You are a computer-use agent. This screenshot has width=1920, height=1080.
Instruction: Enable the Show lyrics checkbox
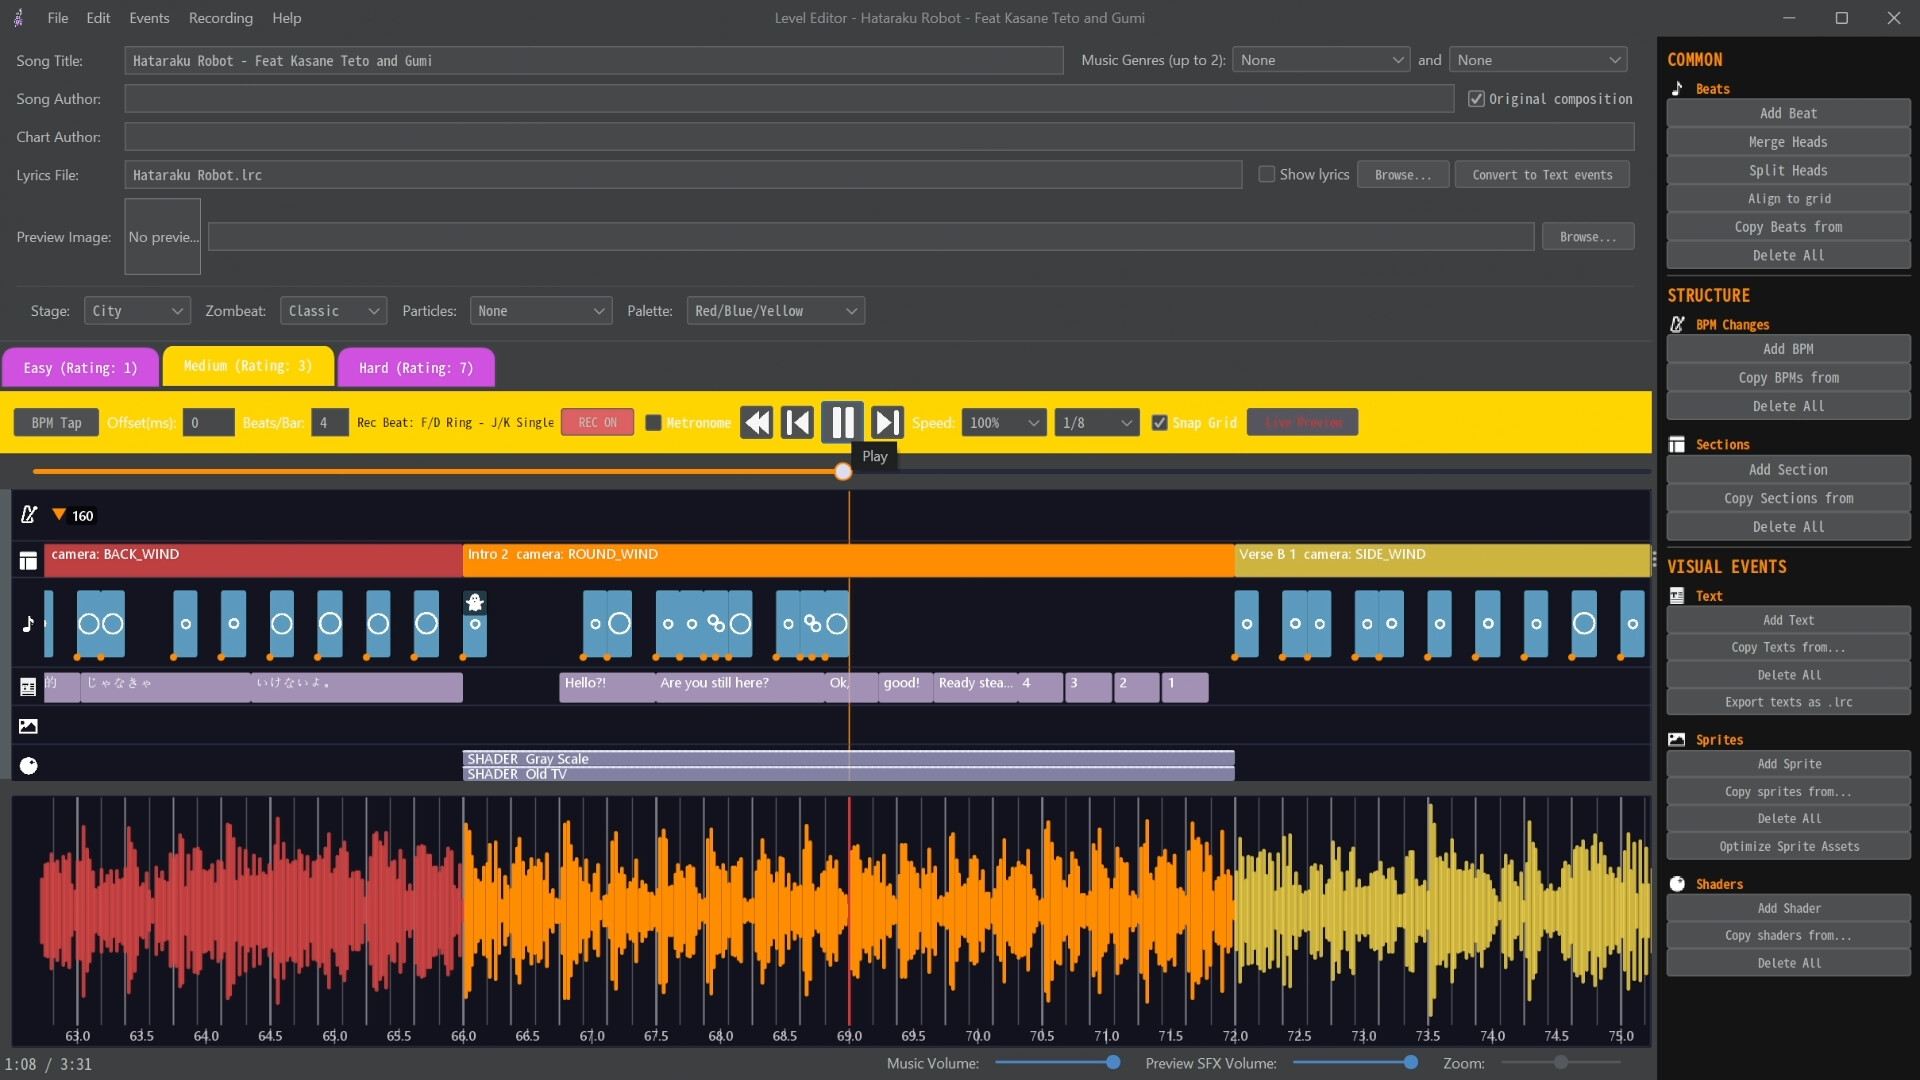click(1266, 174)
